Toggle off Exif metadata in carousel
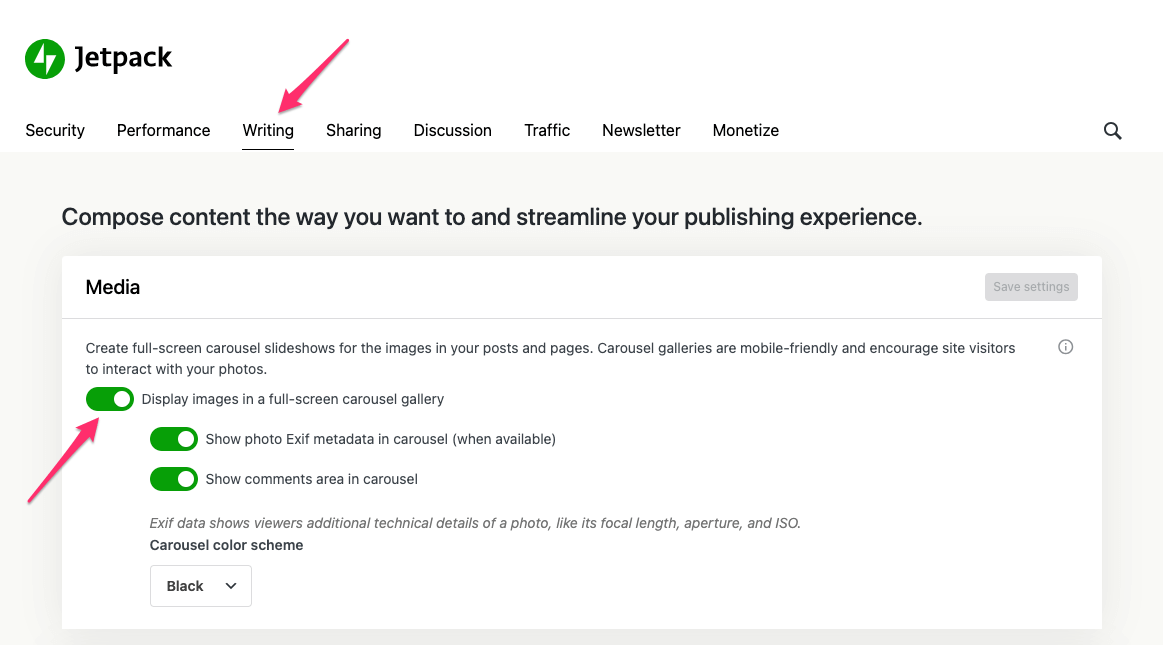 174,439
